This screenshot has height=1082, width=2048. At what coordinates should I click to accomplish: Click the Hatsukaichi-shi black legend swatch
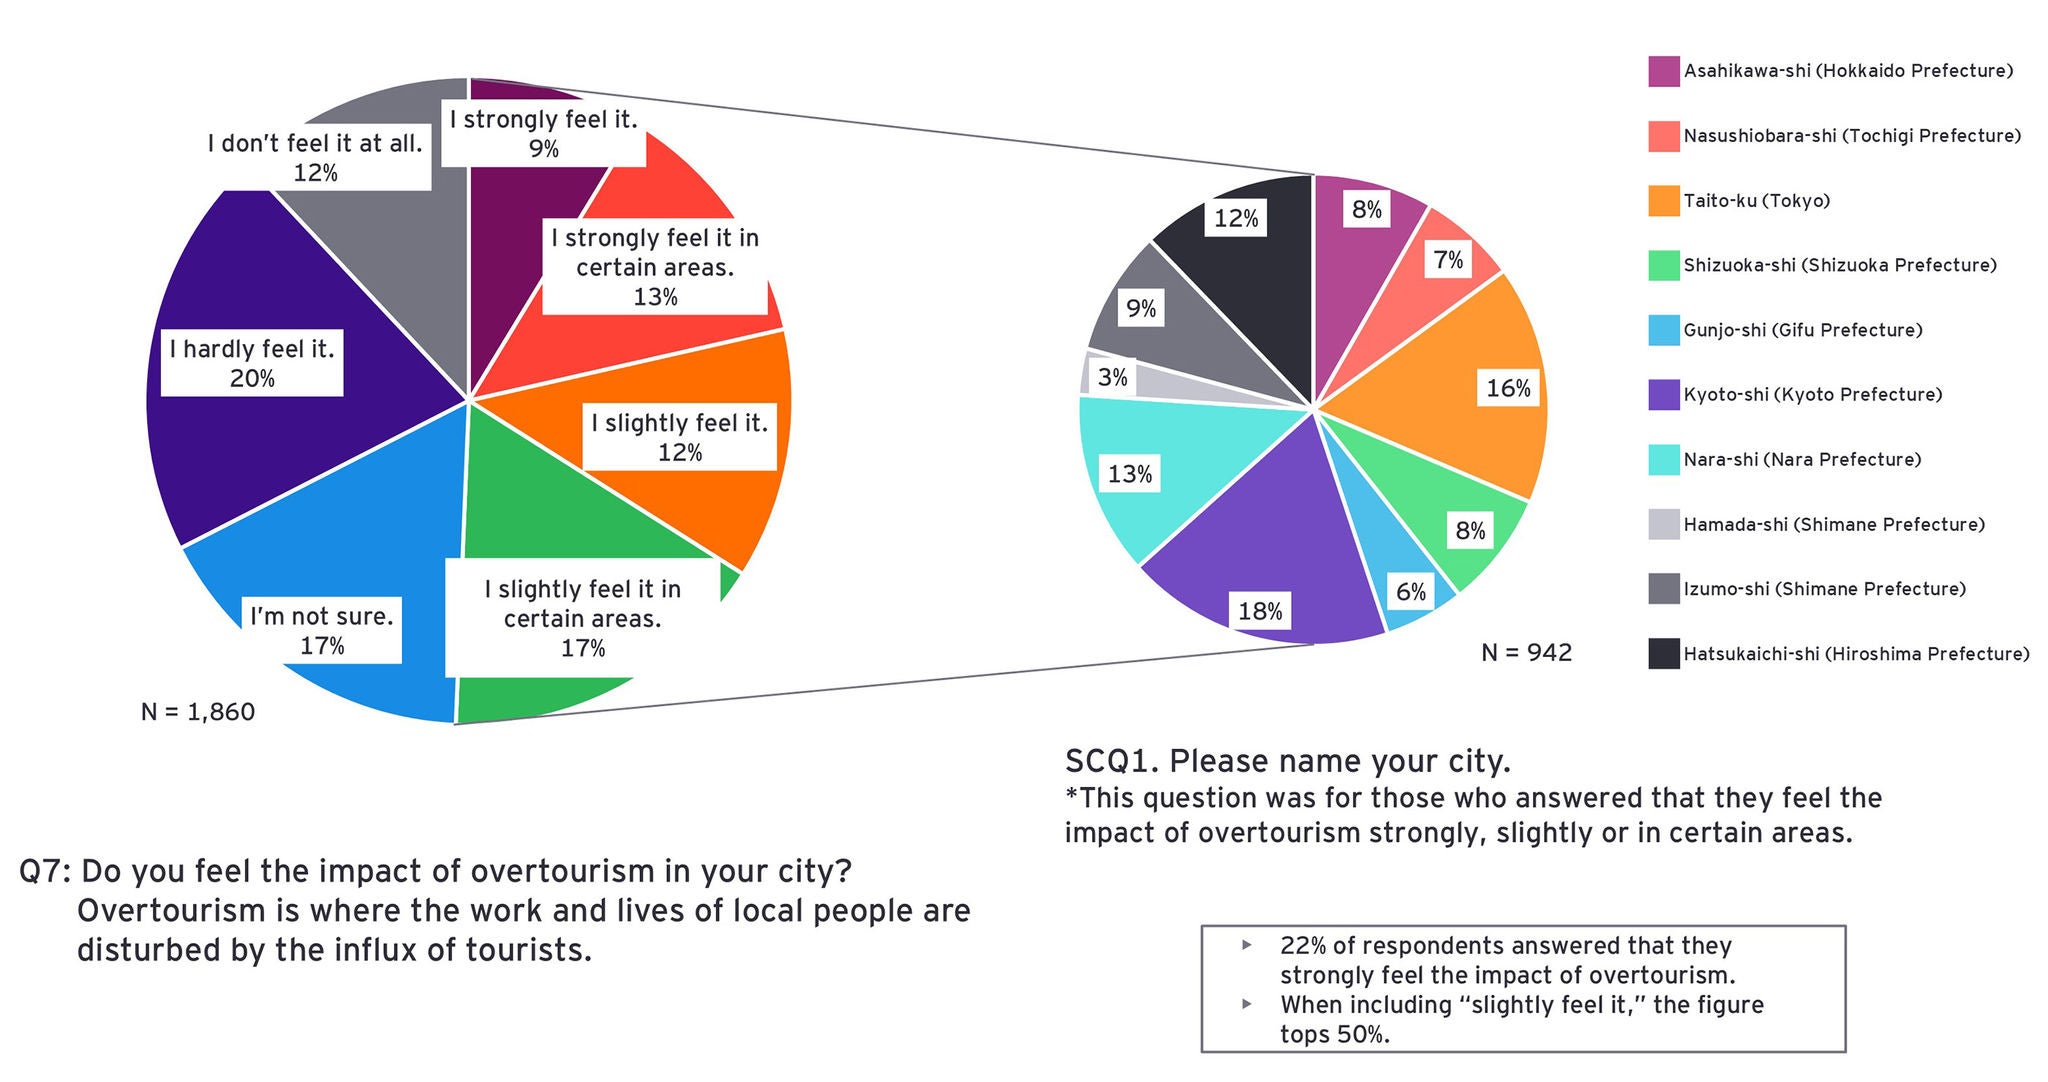pos(1663,654)
